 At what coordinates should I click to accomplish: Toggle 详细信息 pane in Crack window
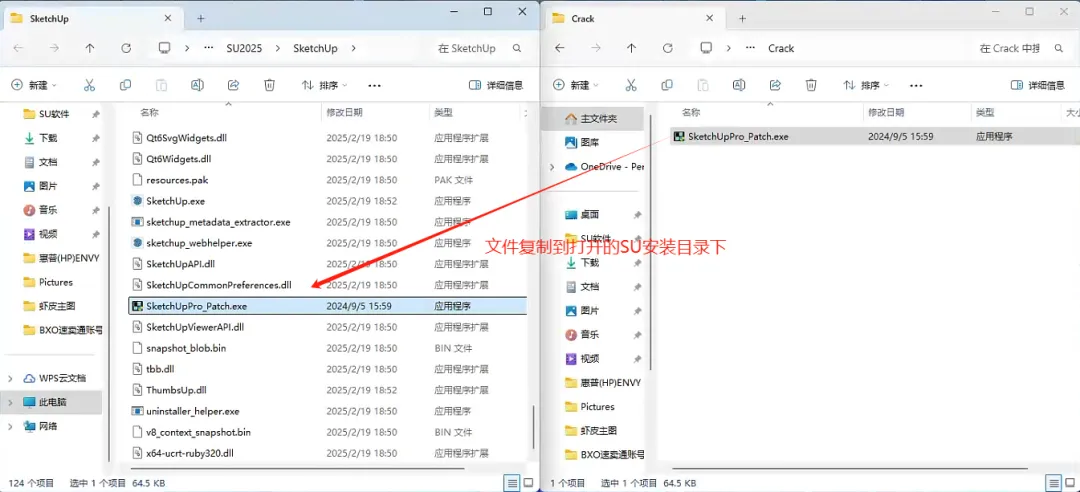pyautogui.click(x=1037, y=85)
